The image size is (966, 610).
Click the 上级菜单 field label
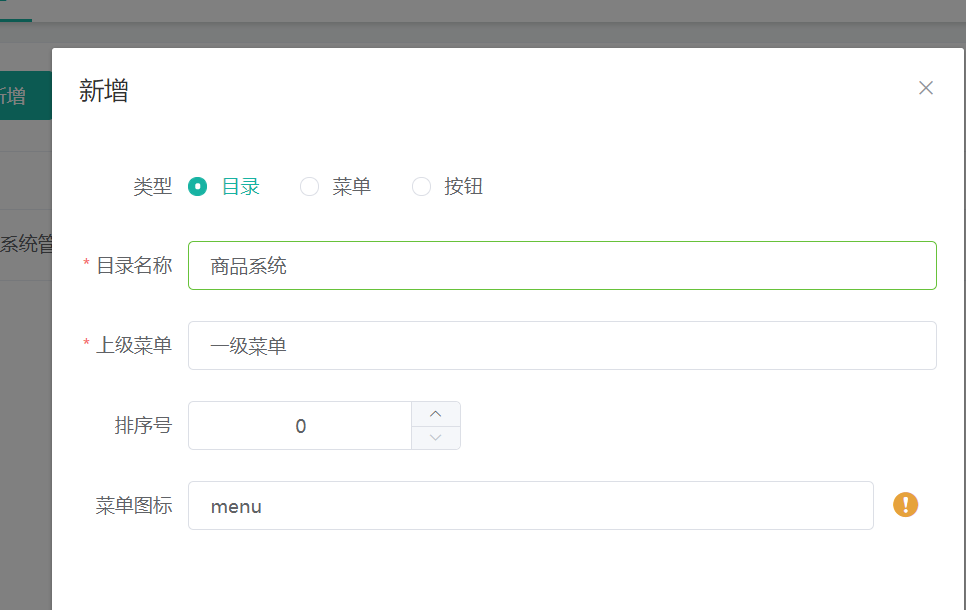(x=134, y=346)
